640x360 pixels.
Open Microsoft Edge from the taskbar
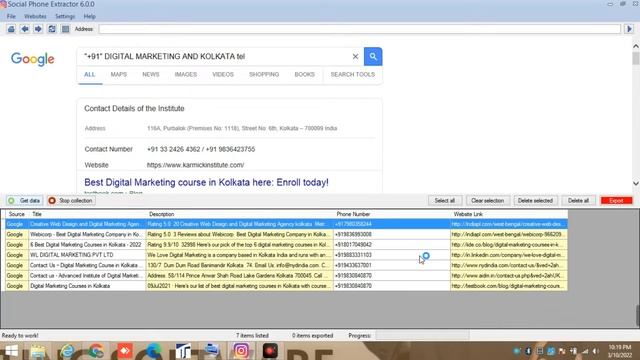[x=153, y=351]
